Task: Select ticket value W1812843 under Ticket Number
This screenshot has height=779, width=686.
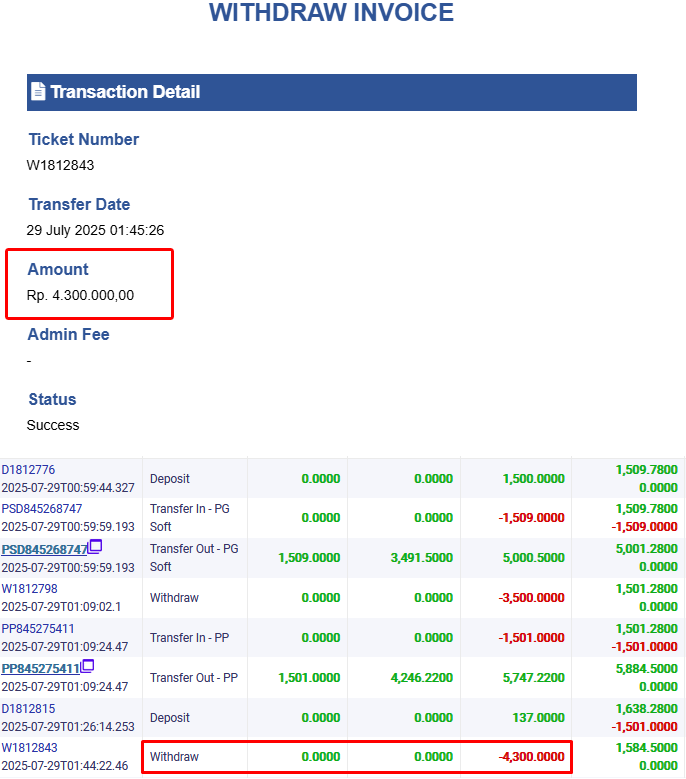Action: pyautogui.click(x=60, y=165)
